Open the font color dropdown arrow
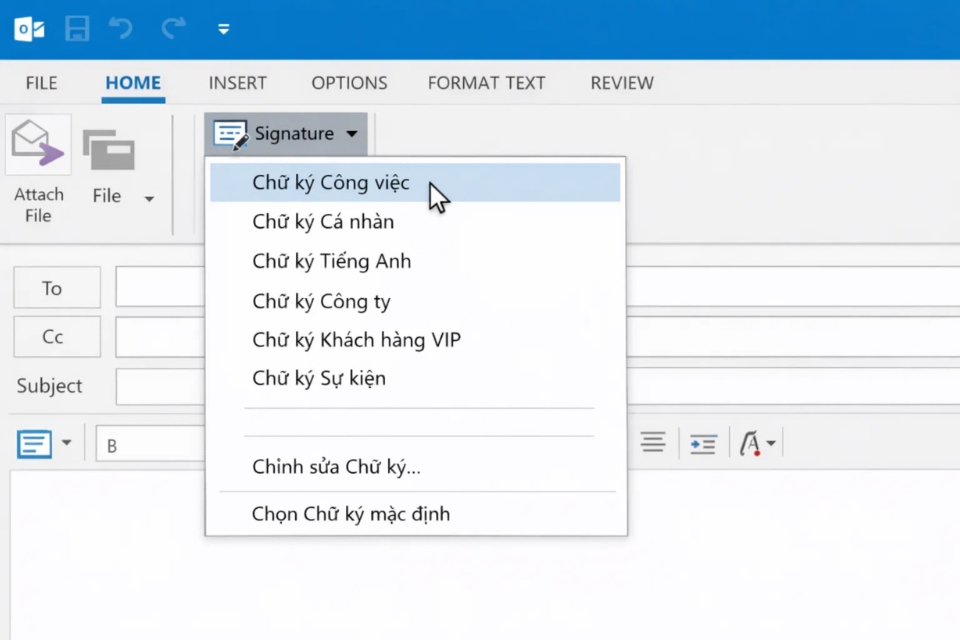 pyautogui.click(x=771, y=443)
